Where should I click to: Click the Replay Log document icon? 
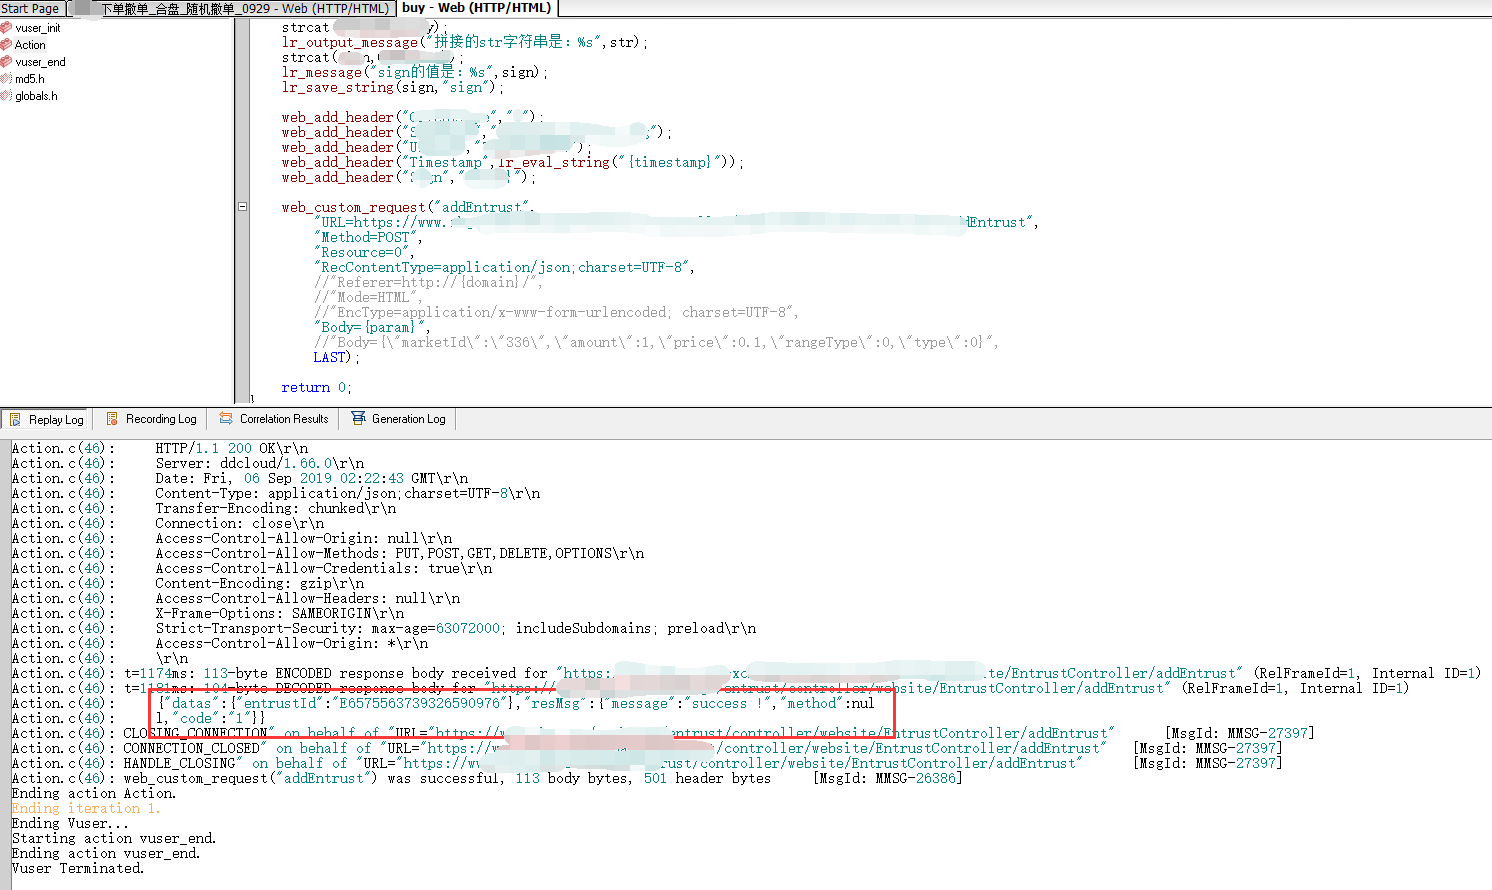[x=14, y=419]
